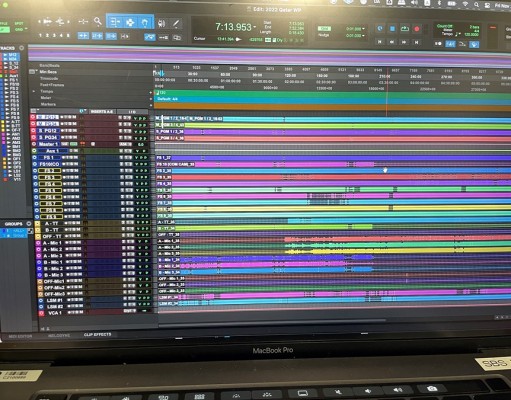Open the Grid value dropdown arrow
This screenshot has height=400, width=511.
[x=363, y=29]
